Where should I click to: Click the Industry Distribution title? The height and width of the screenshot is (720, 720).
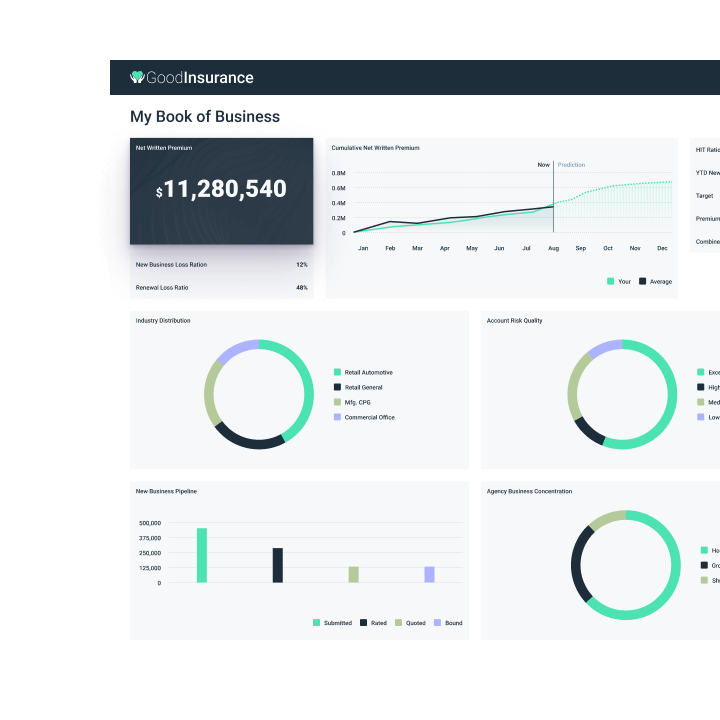(x=163, y=321)
